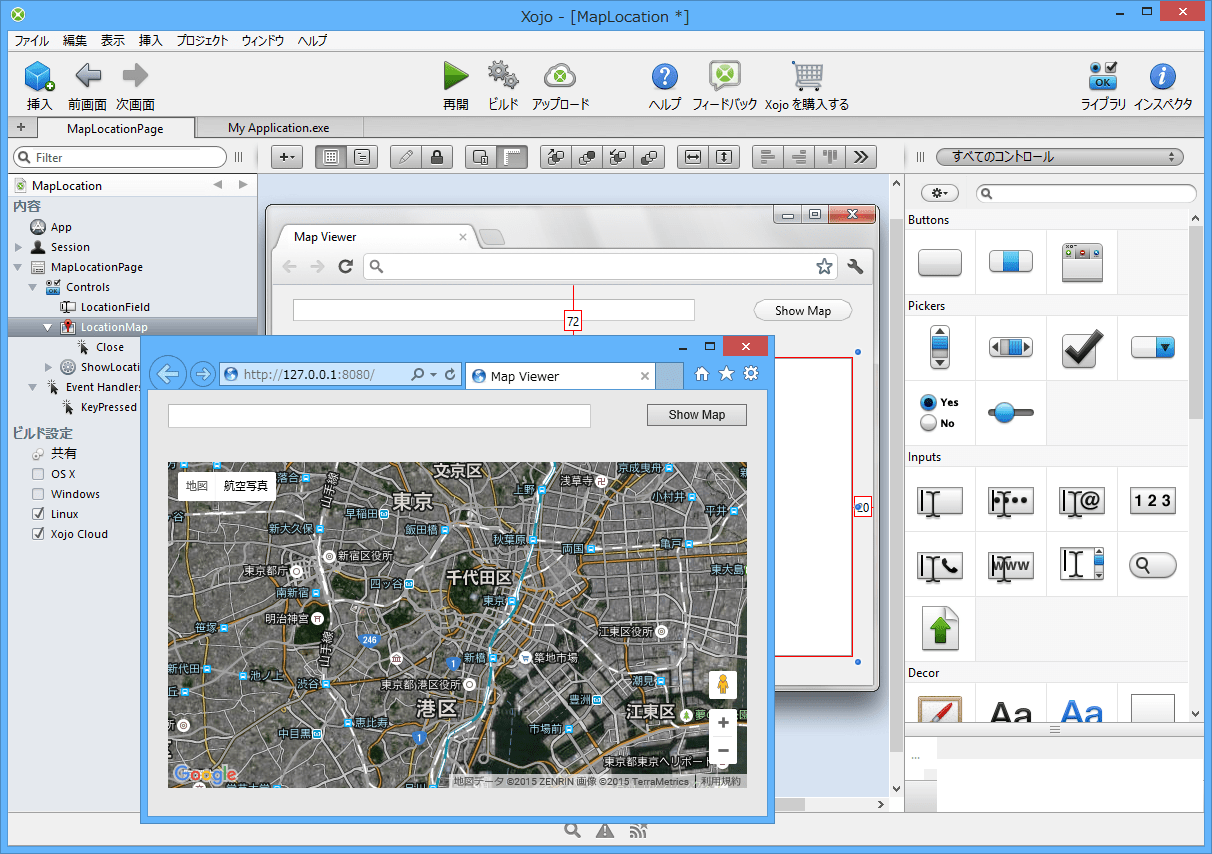The width and height of the screenshot is (1212, 854).
Task: Click the Filter search field in navigator
Action: (120, 157)
